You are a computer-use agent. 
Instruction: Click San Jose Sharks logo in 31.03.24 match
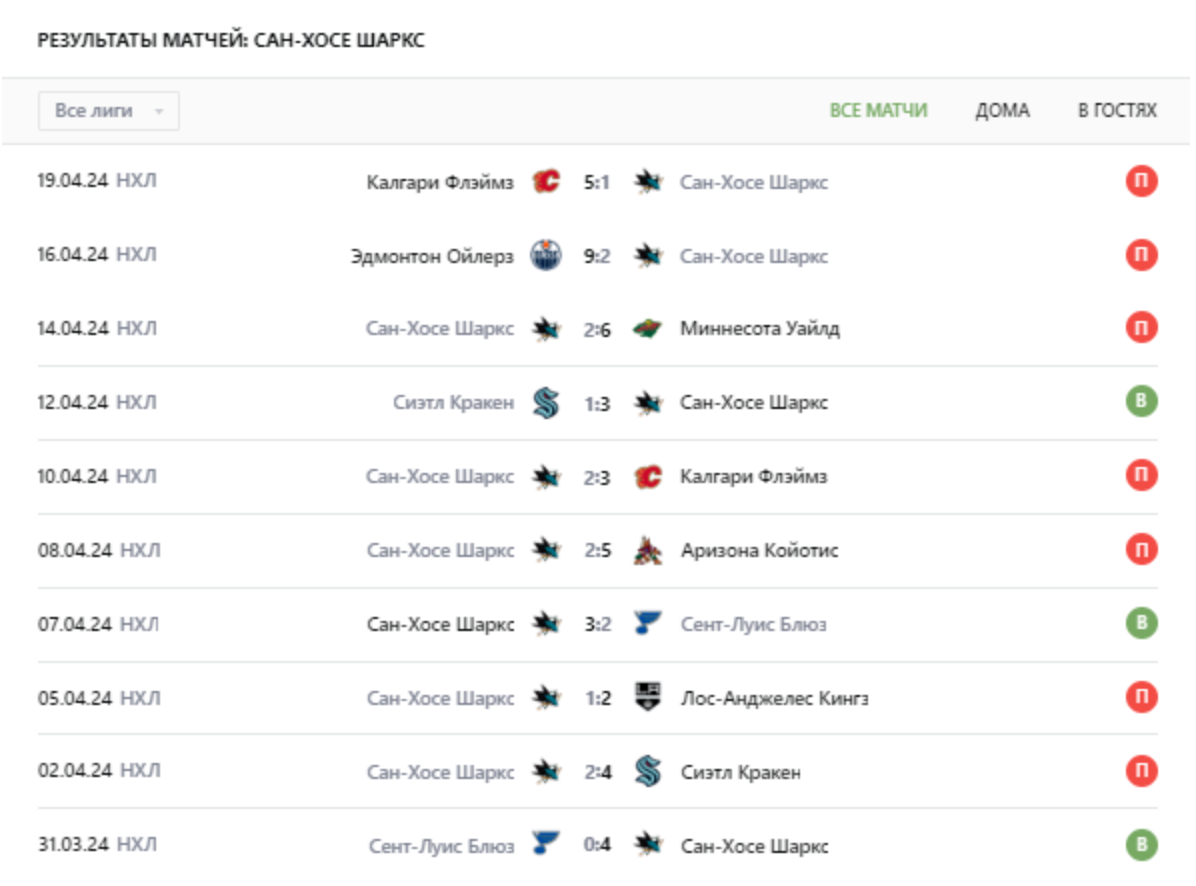click(x=648, y=846)
